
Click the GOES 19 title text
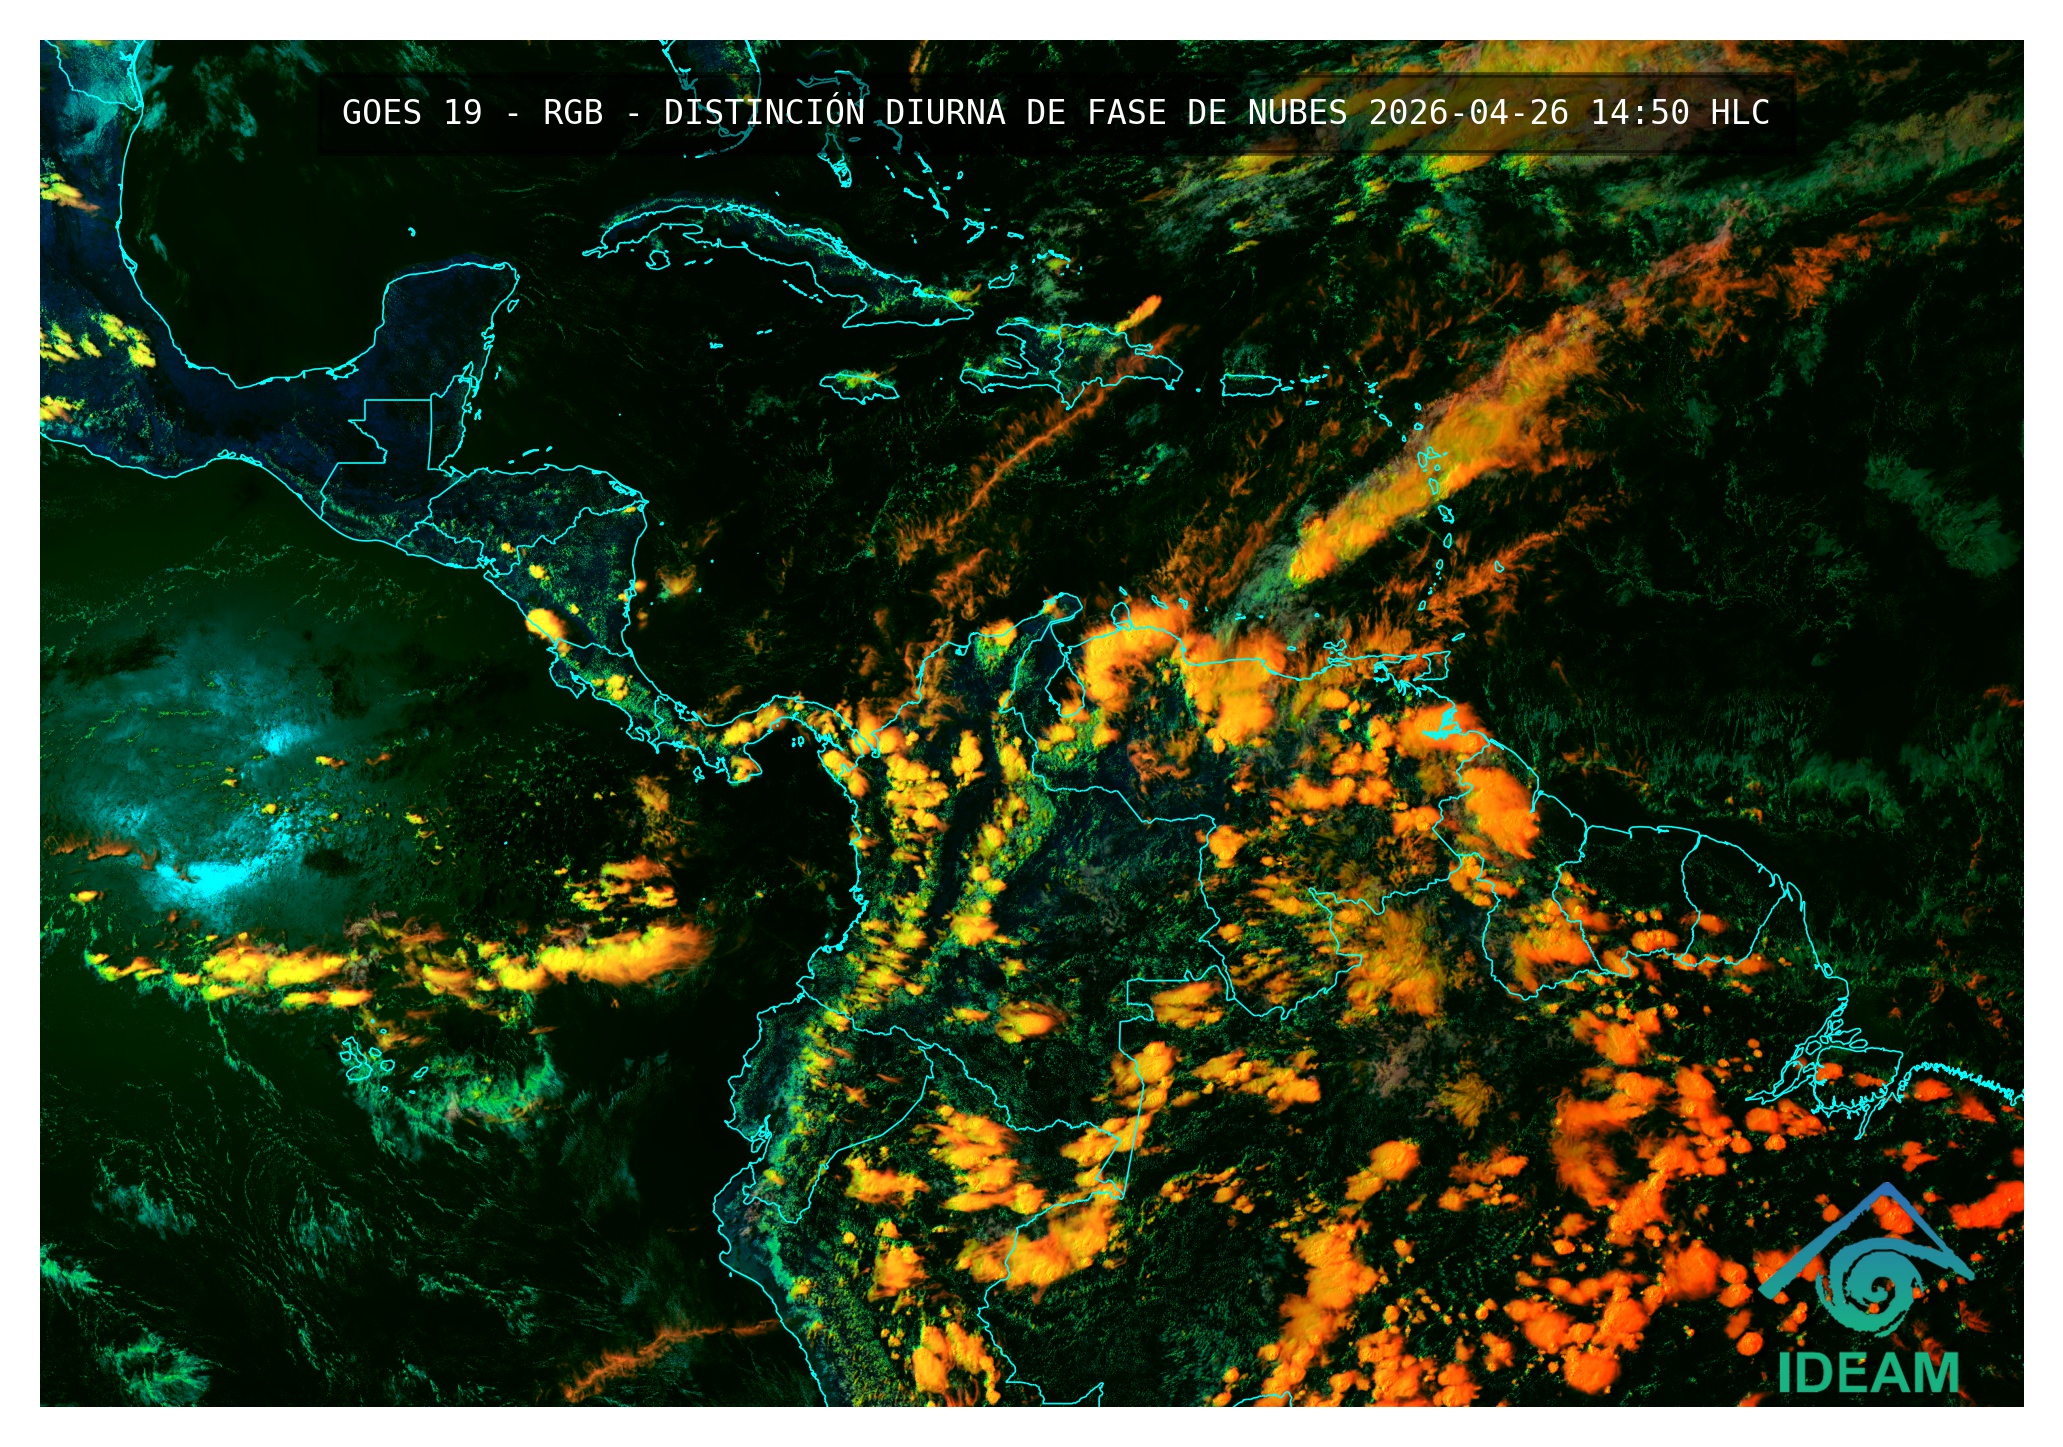411,113
